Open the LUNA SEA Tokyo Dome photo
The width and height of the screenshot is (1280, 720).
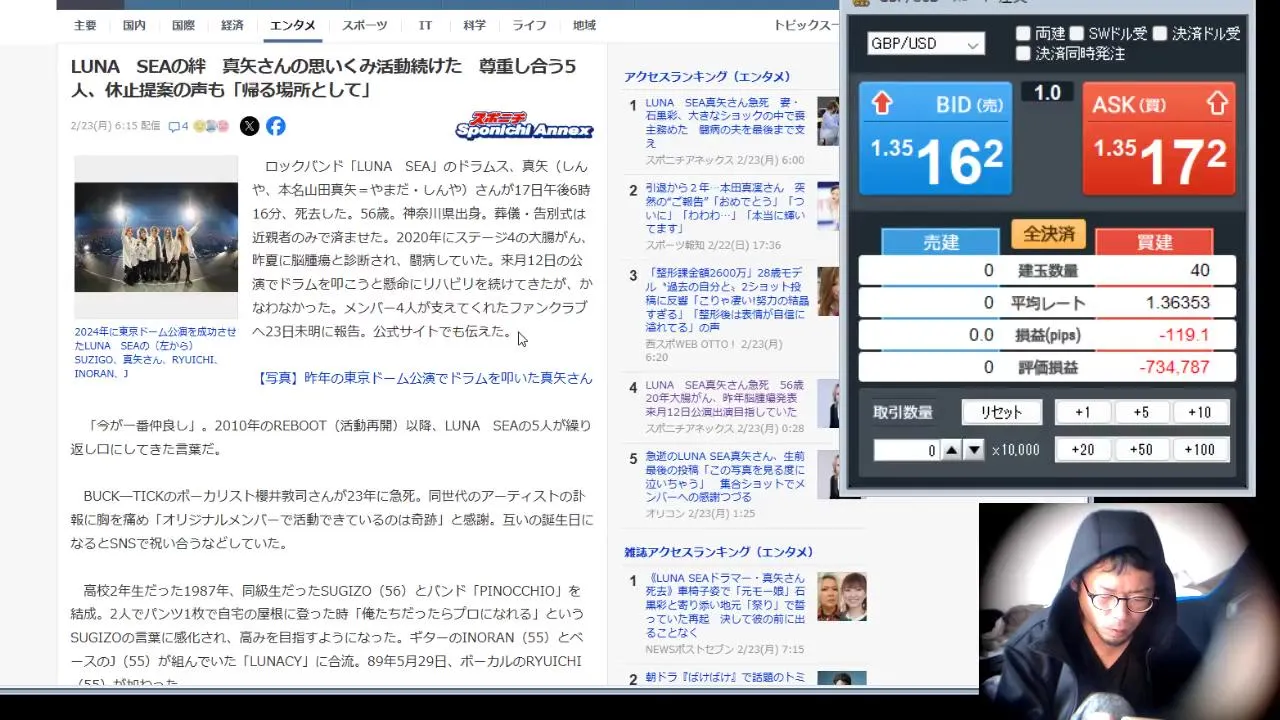point(156,237)
